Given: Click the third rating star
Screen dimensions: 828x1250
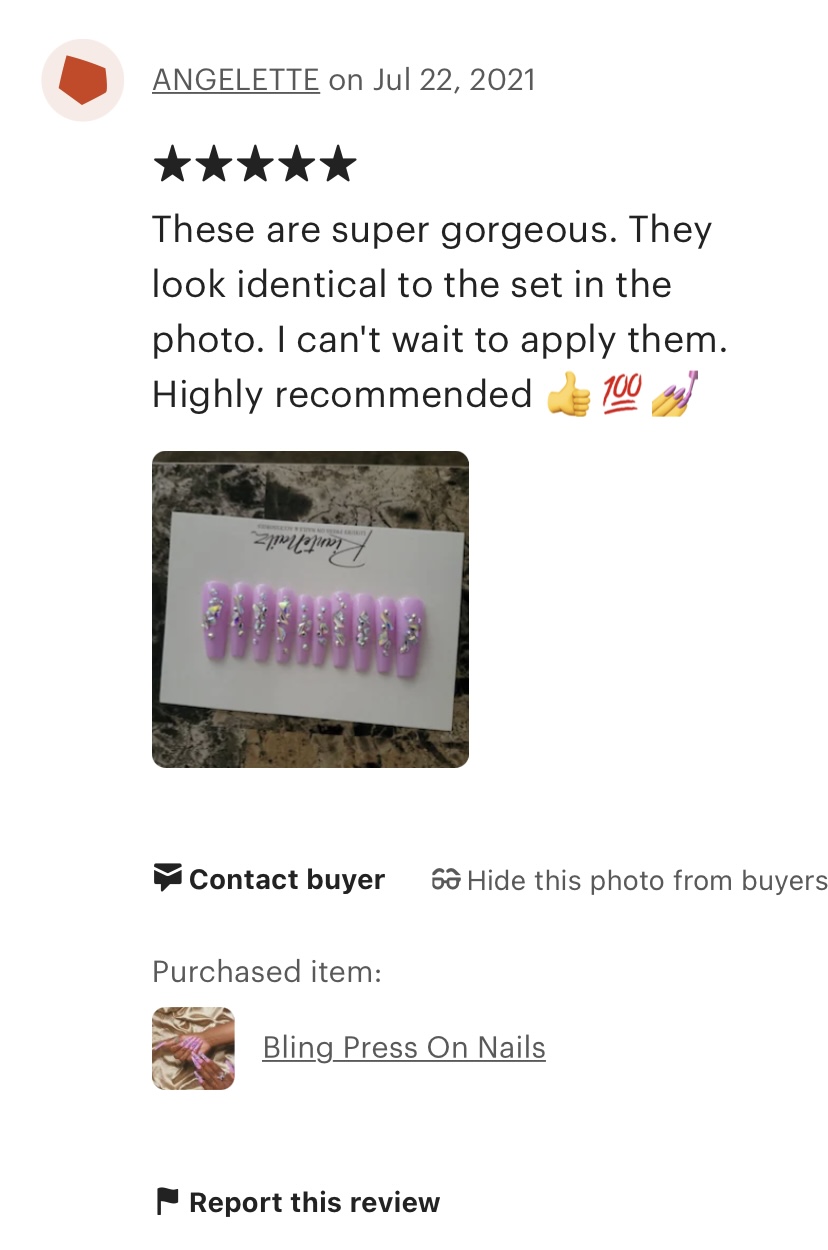Looking at the screenshot, I should pos(255,164).
